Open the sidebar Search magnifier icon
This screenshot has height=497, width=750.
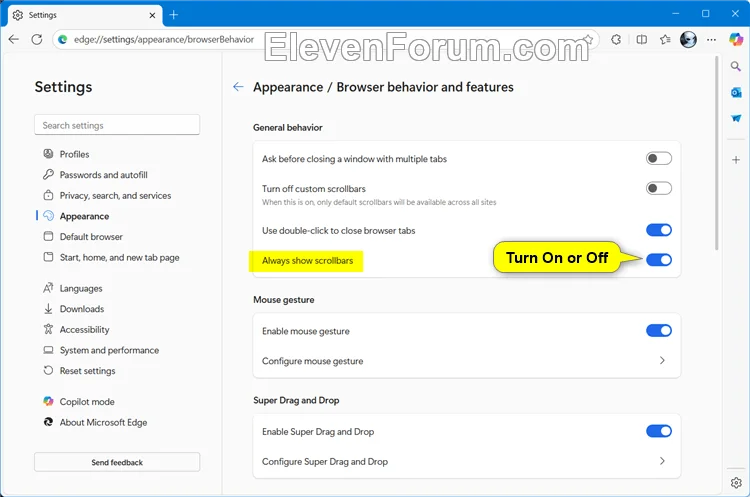(736, 66)
